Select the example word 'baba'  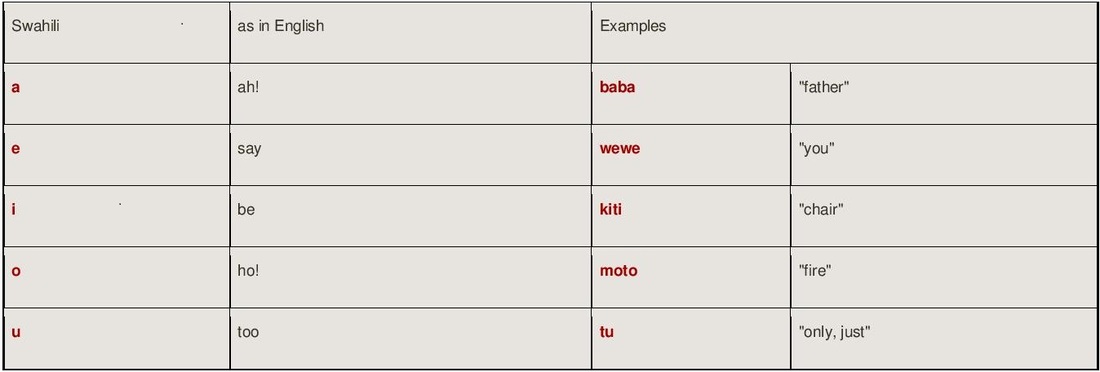tap(617, 88)
